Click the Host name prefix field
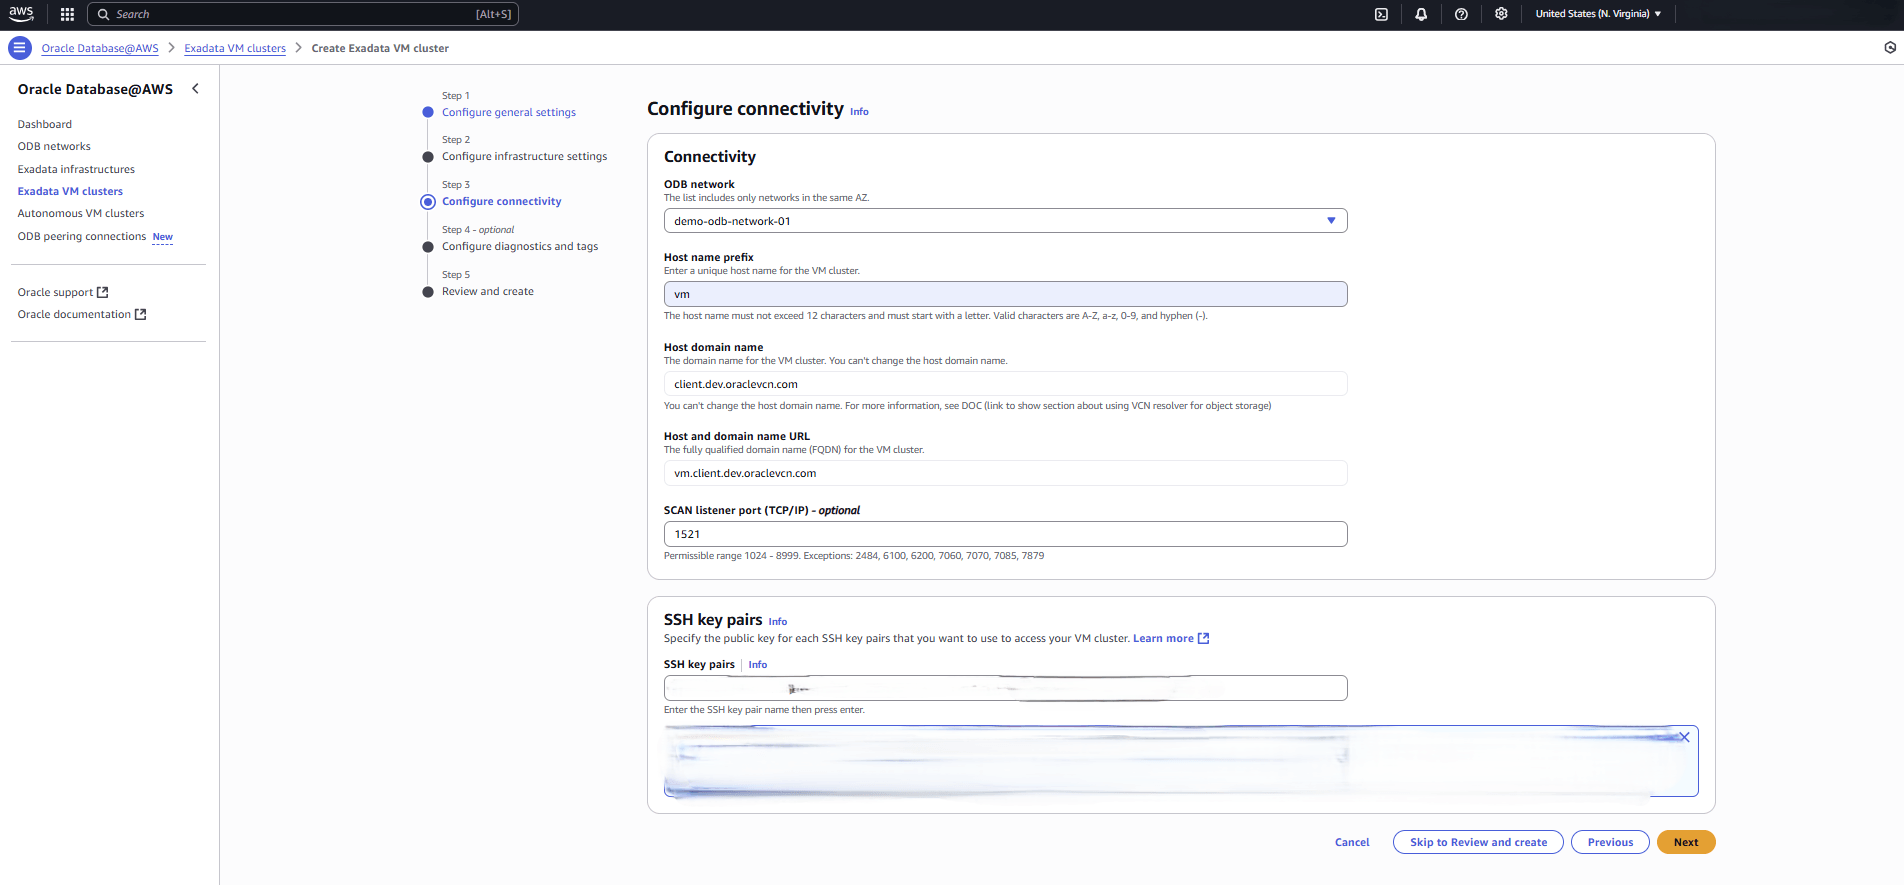The width and height of the screenshot is (1904, 885). click(1005, 294)
